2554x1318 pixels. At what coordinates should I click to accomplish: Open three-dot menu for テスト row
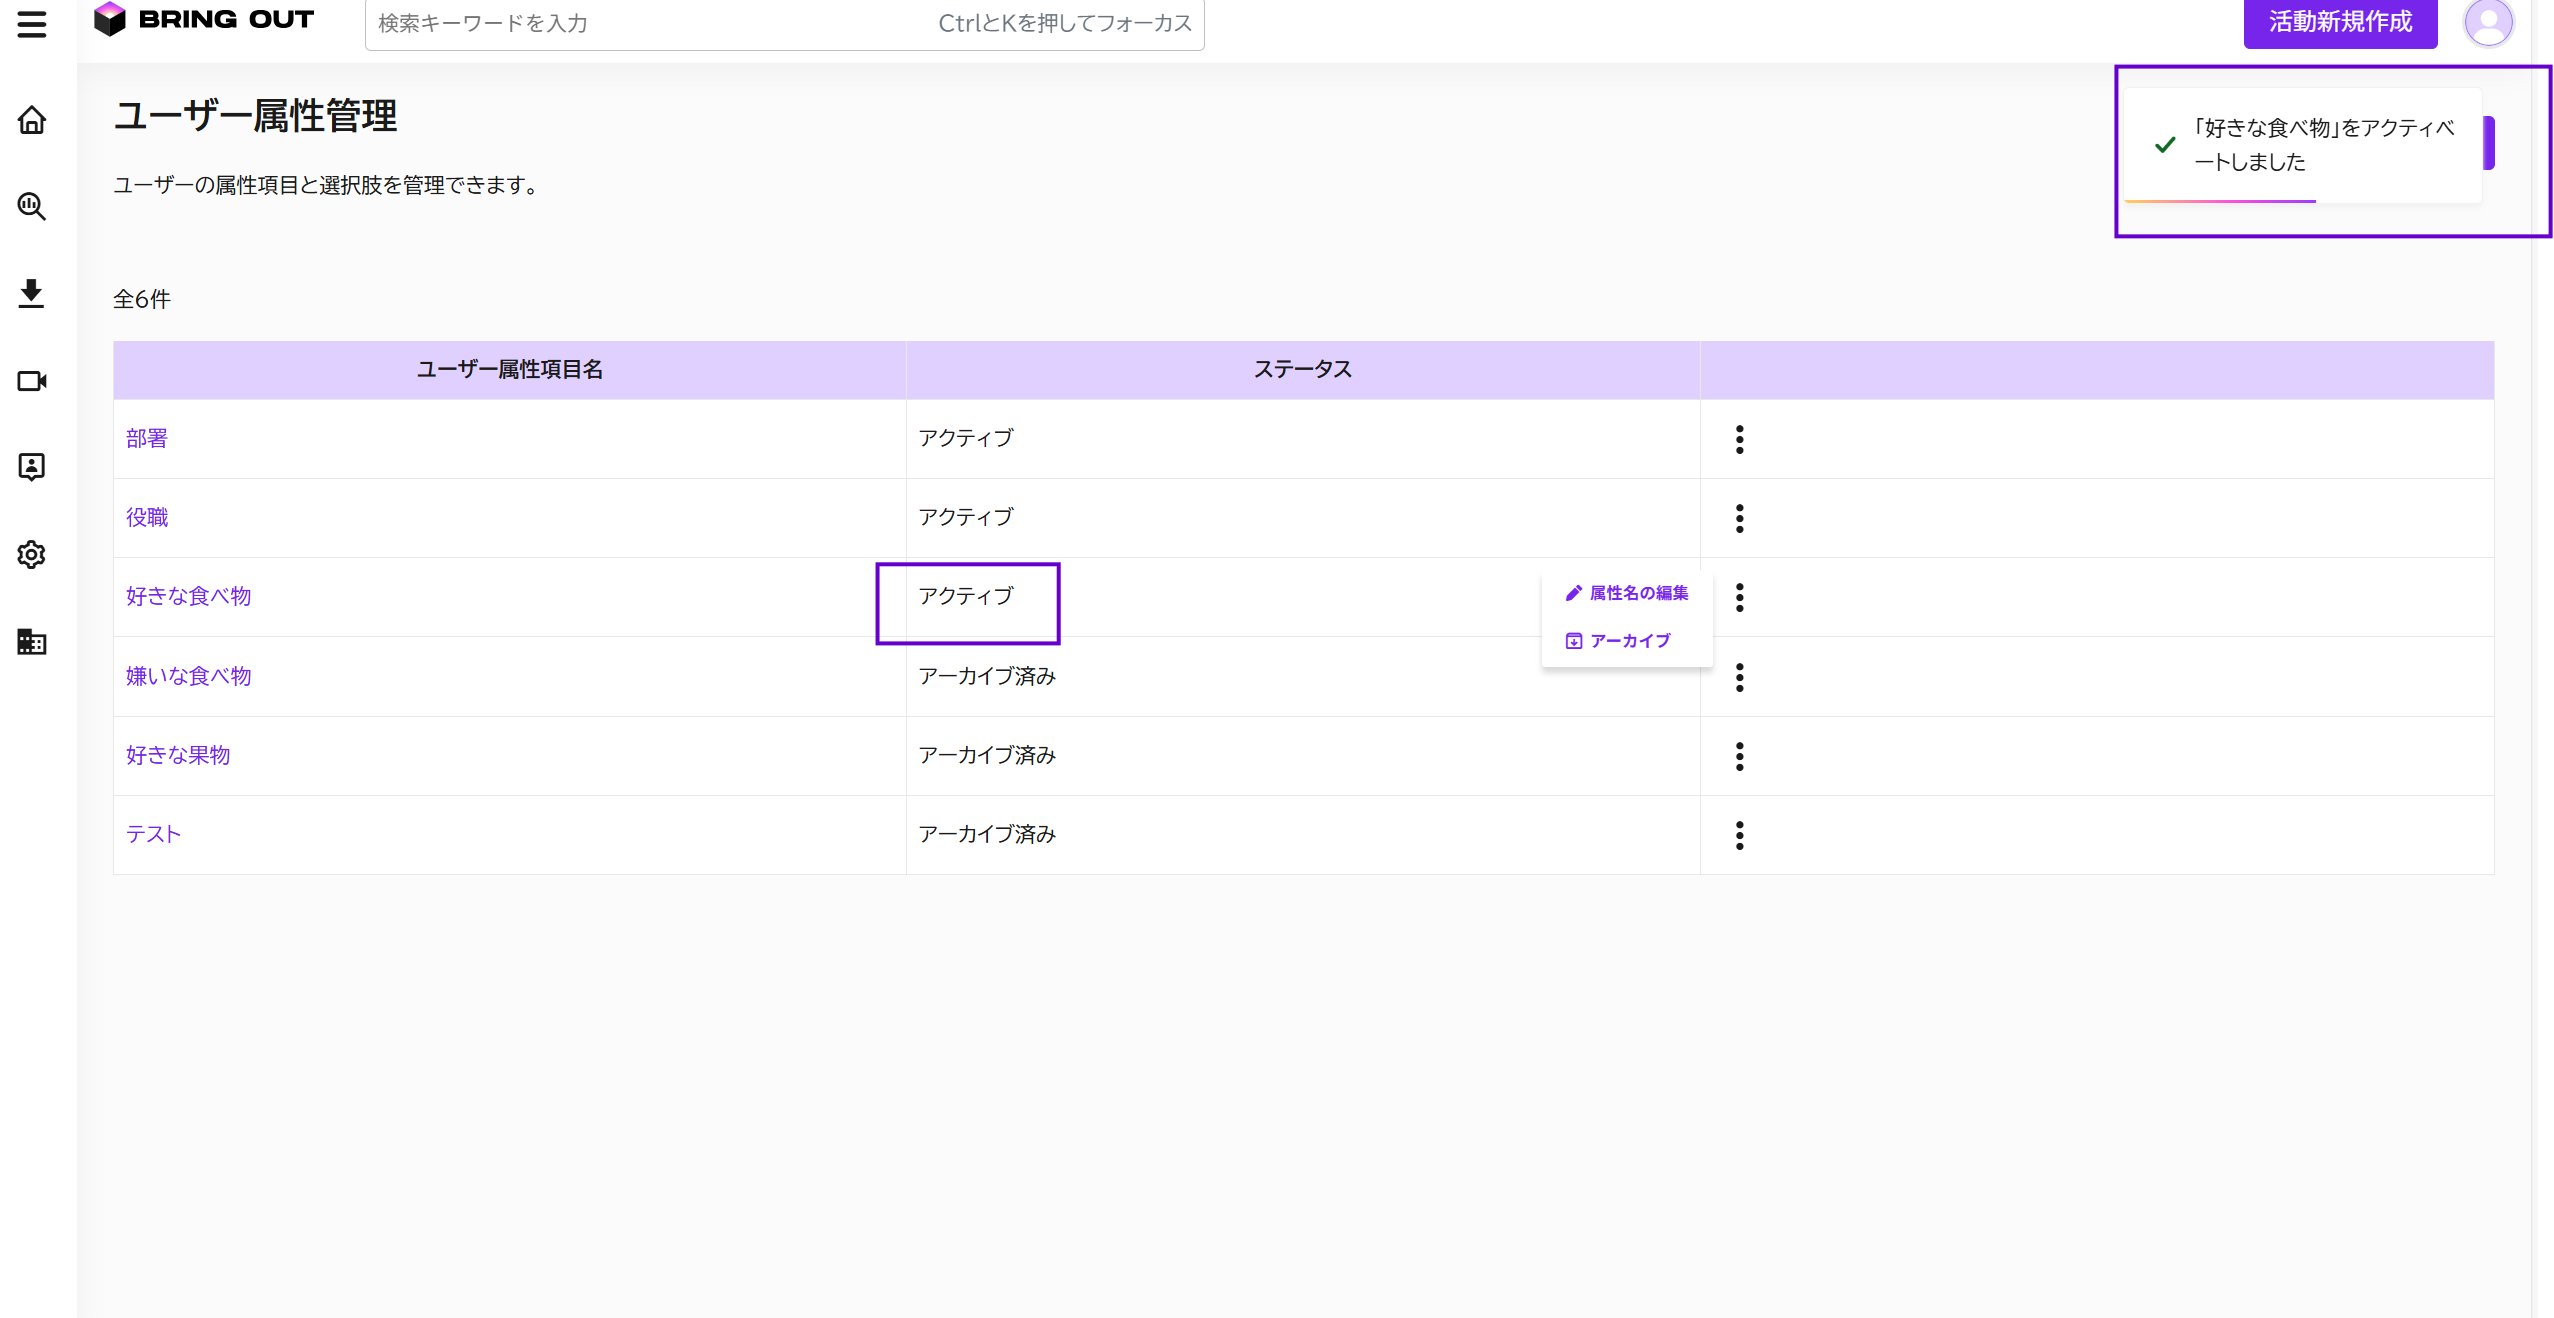point(1739,835)
